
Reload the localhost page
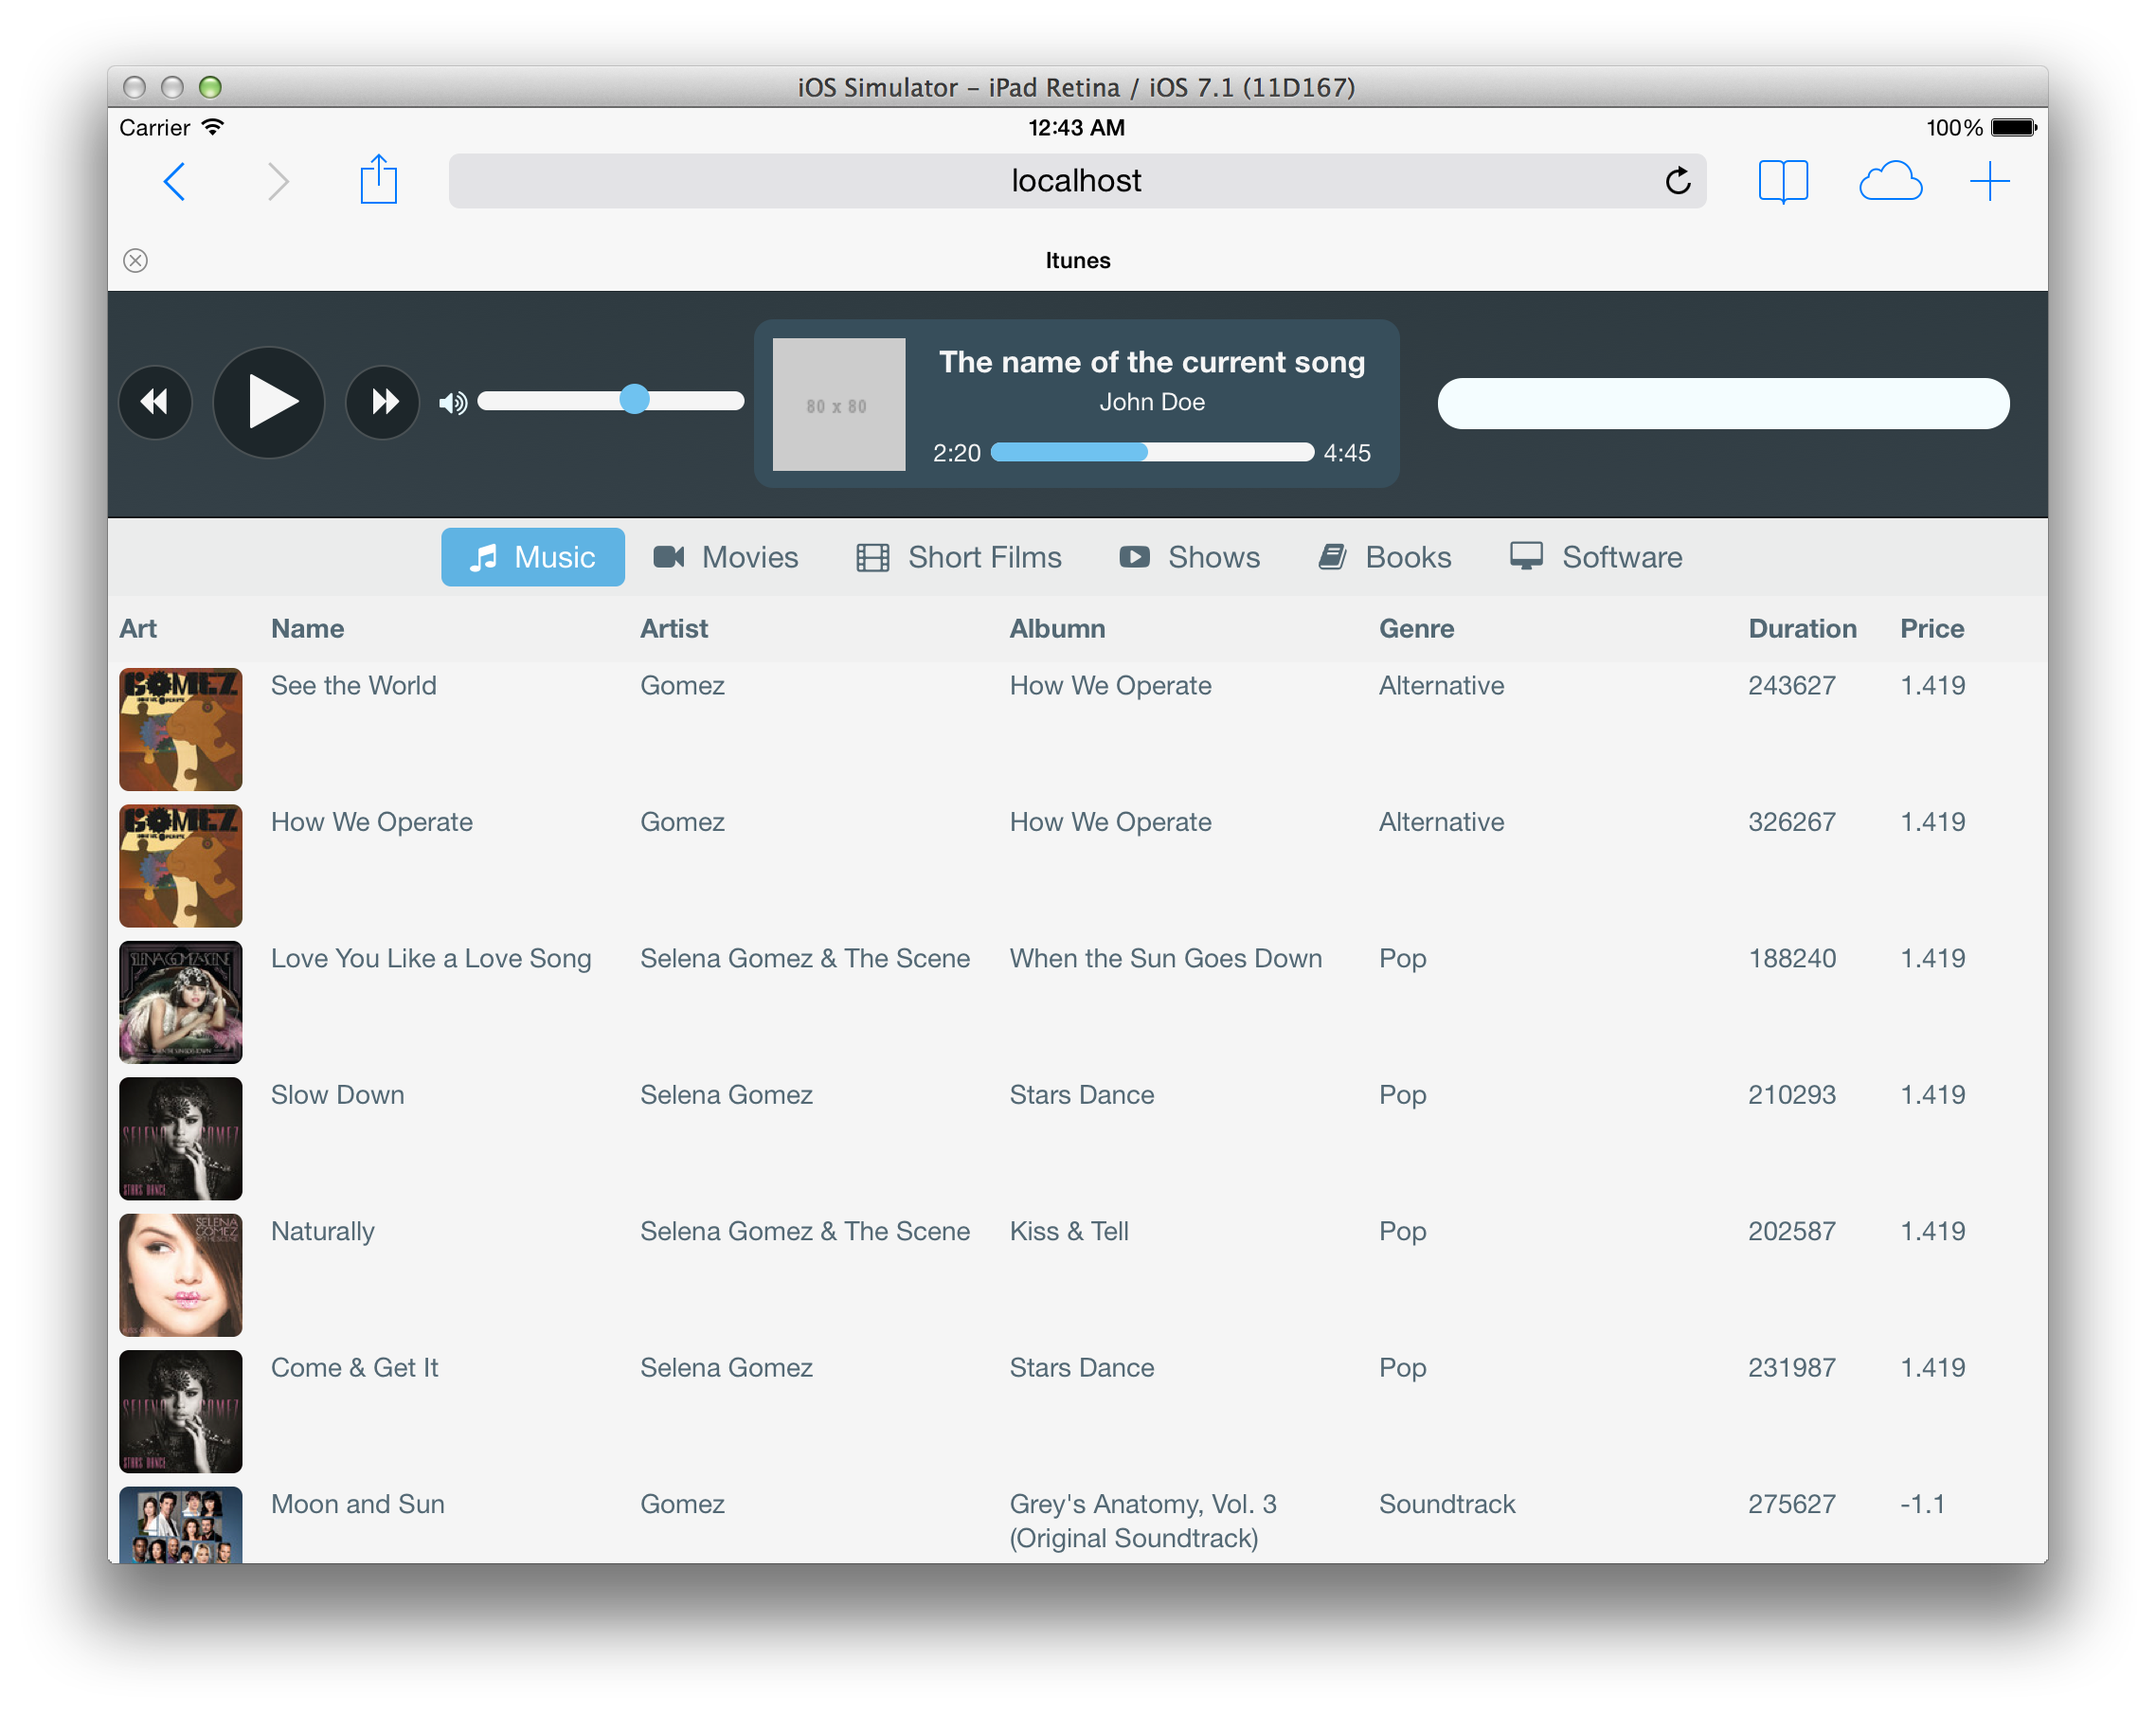pos(1677,181)
